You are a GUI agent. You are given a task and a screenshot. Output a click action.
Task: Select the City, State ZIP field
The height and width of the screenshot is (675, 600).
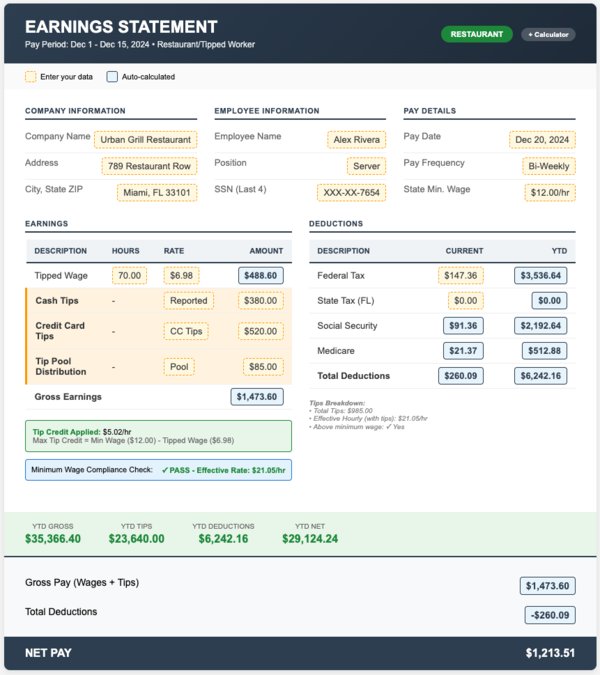pos(156,192)
